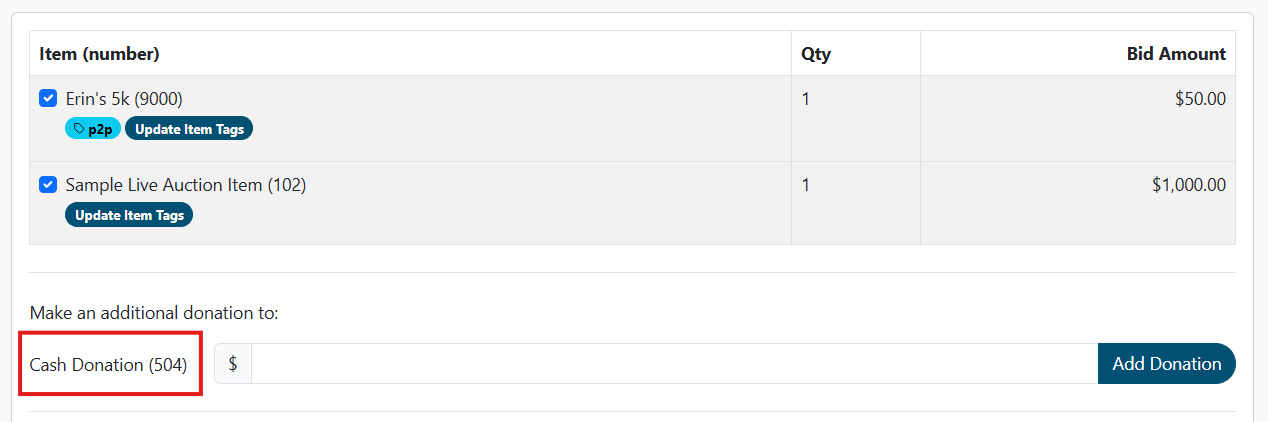
Task: Click the $1,000.00 bid amount
Action: [x=1189, y=185]
